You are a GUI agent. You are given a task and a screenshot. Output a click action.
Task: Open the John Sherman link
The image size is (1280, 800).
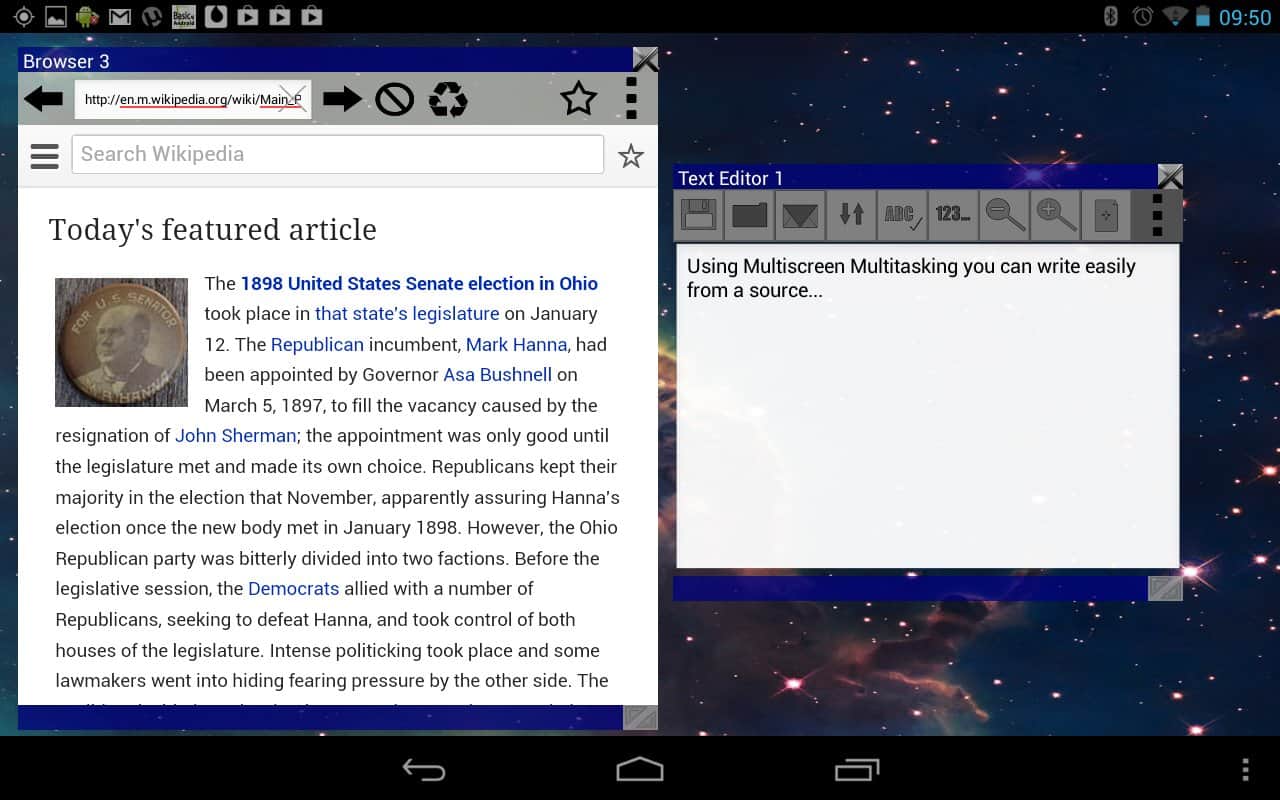coord(235,436)
